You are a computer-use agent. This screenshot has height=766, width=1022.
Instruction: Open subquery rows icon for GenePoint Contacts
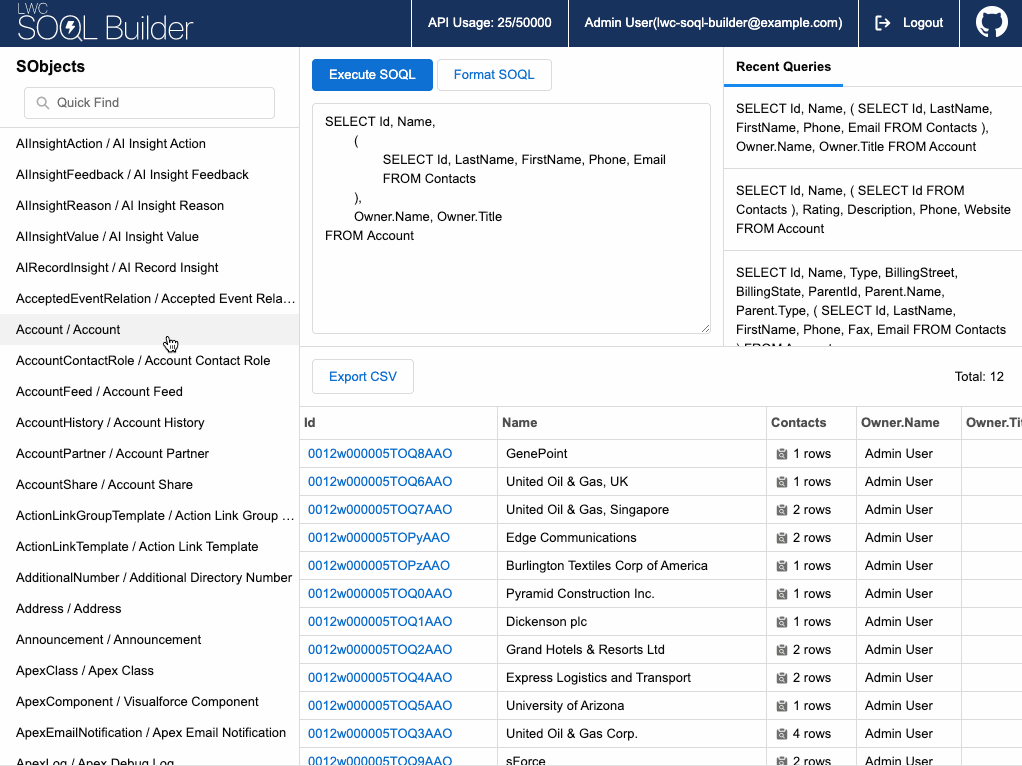click(783, 453)
